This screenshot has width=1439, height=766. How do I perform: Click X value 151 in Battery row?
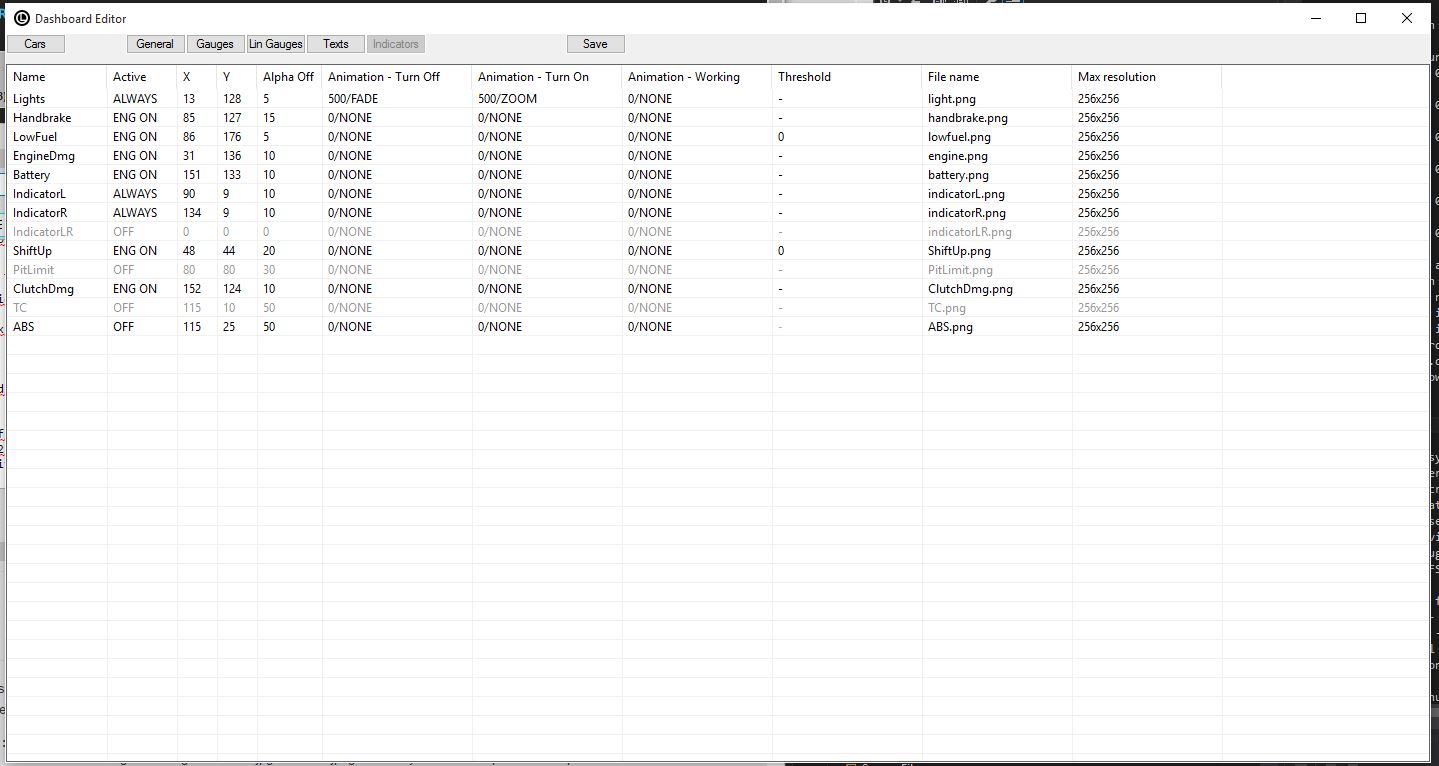coord(192,175)
